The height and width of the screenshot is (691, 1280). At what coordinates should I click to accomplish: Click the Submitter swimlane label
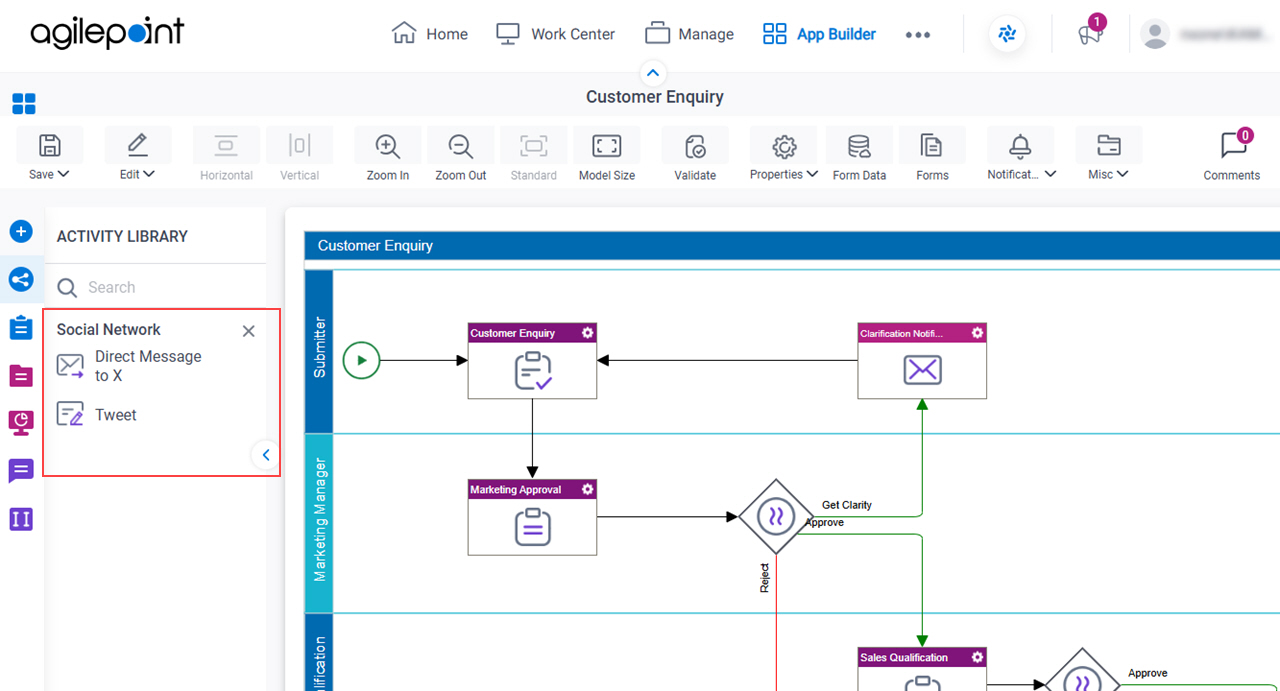[x=319, y=347]
